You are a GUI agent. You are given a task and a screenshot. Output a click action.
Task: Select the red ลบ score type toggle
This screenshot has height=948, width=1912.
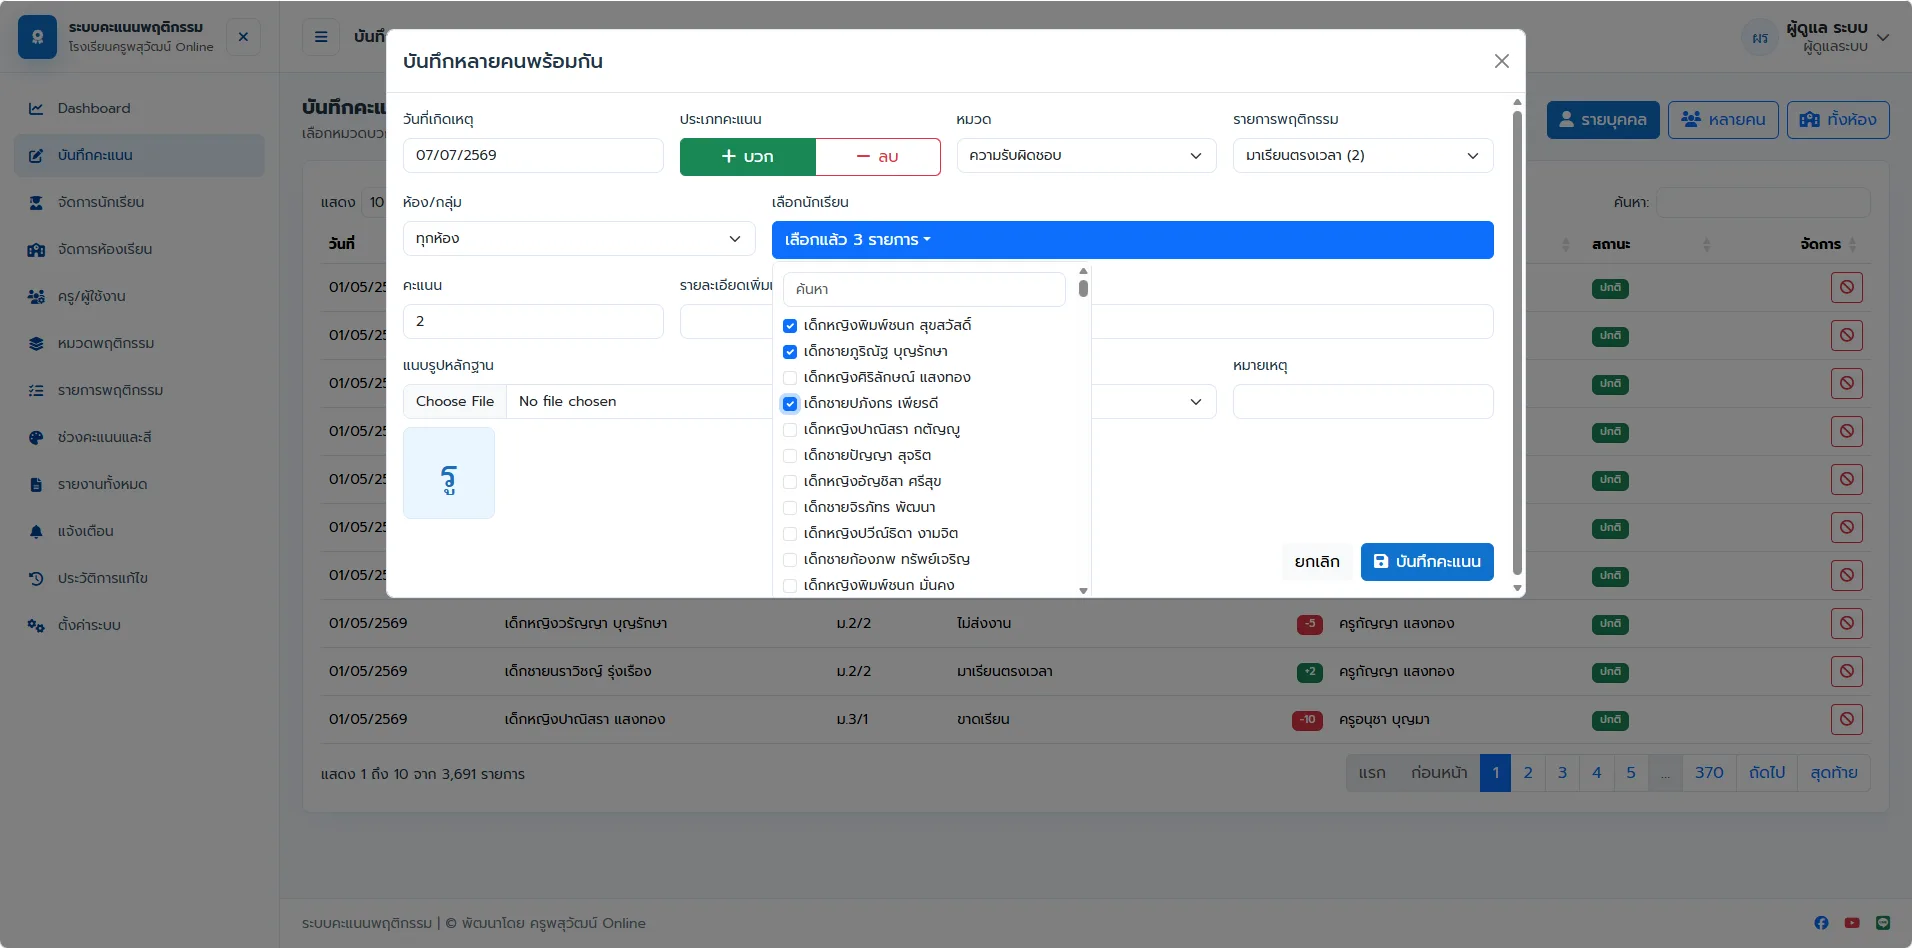coord(878,157)
